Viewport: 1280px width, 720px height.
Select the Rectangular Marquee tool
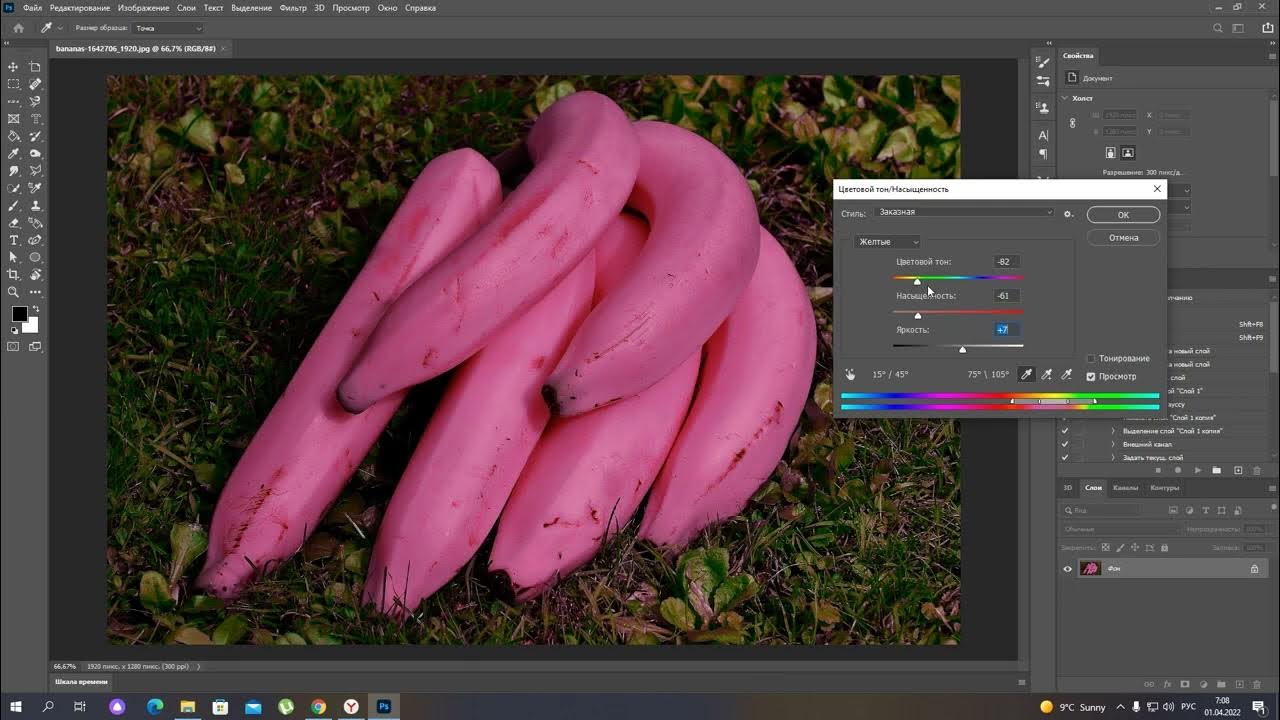point(14,84)
